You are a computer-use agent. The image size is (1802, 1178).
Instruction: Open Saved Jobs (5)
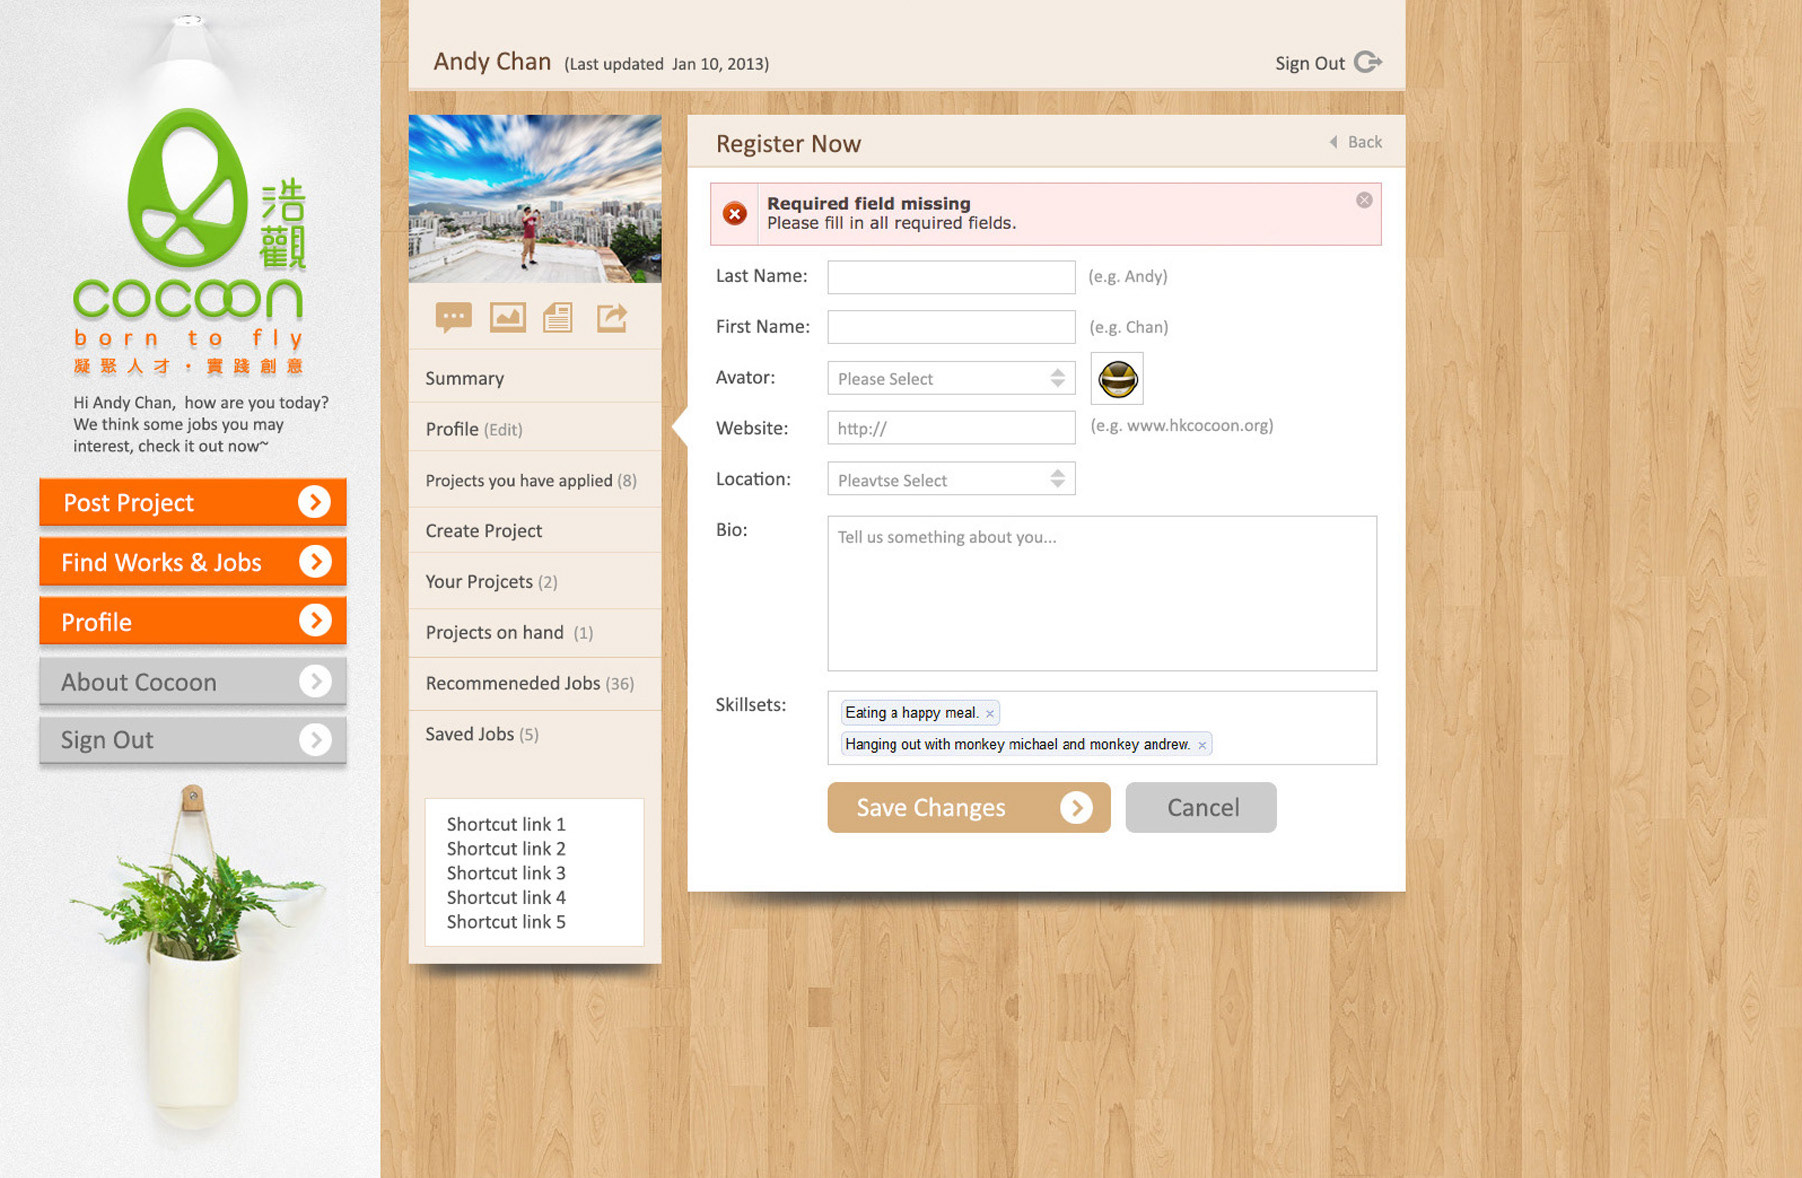[x=535, y=734]
